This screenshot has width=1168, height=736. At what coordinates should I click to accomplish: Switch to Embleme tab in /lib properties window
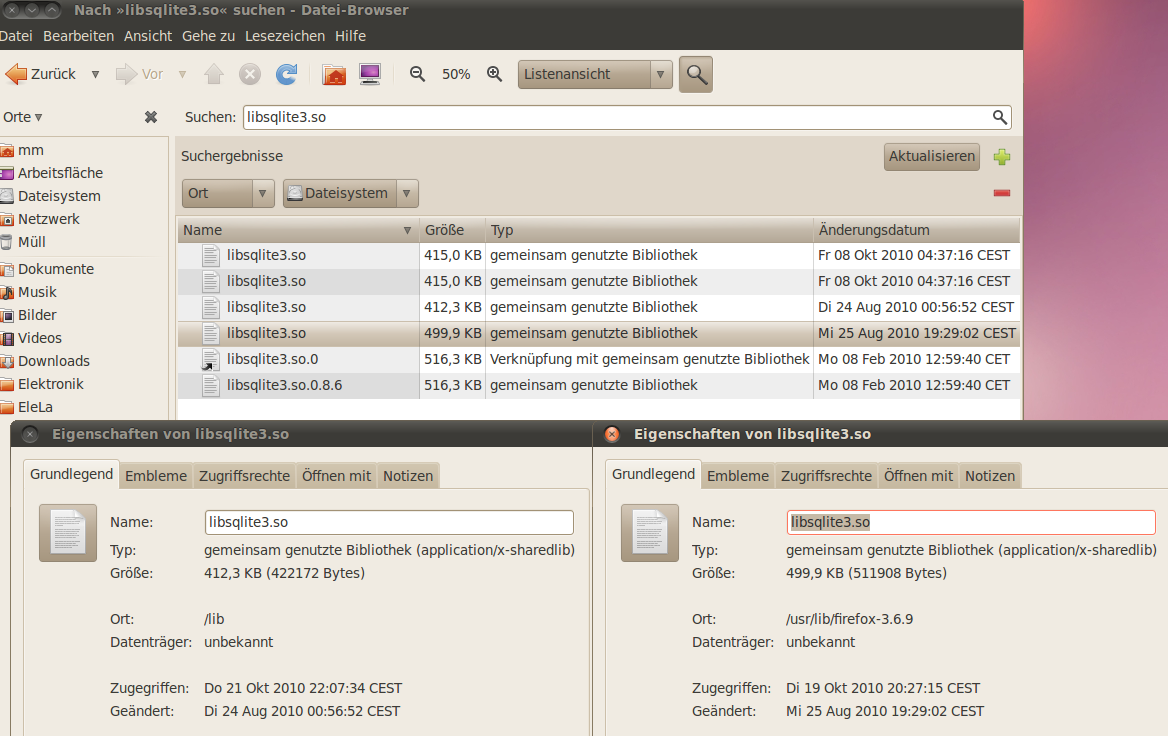(x=156, y=476)
